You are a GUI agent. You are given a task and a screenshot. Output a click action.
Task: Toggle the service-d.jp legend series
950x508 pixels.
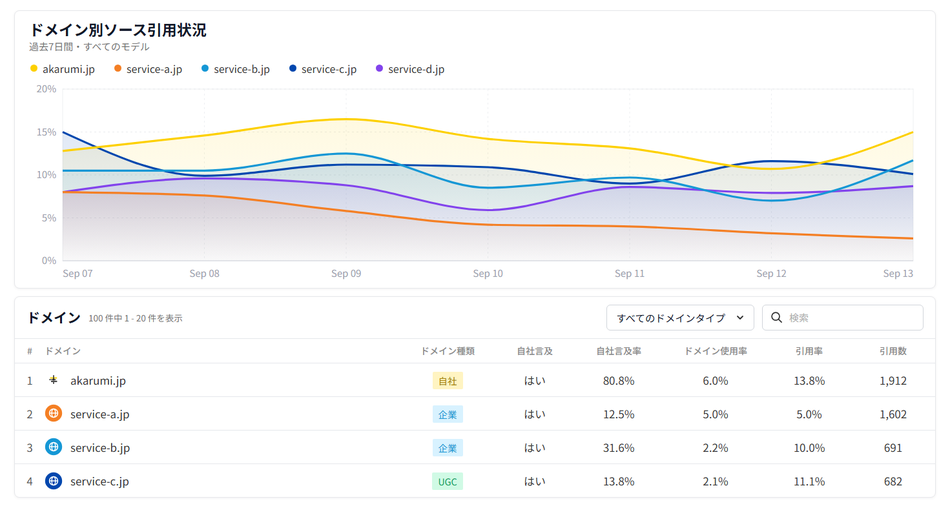(x=410, y=69)
